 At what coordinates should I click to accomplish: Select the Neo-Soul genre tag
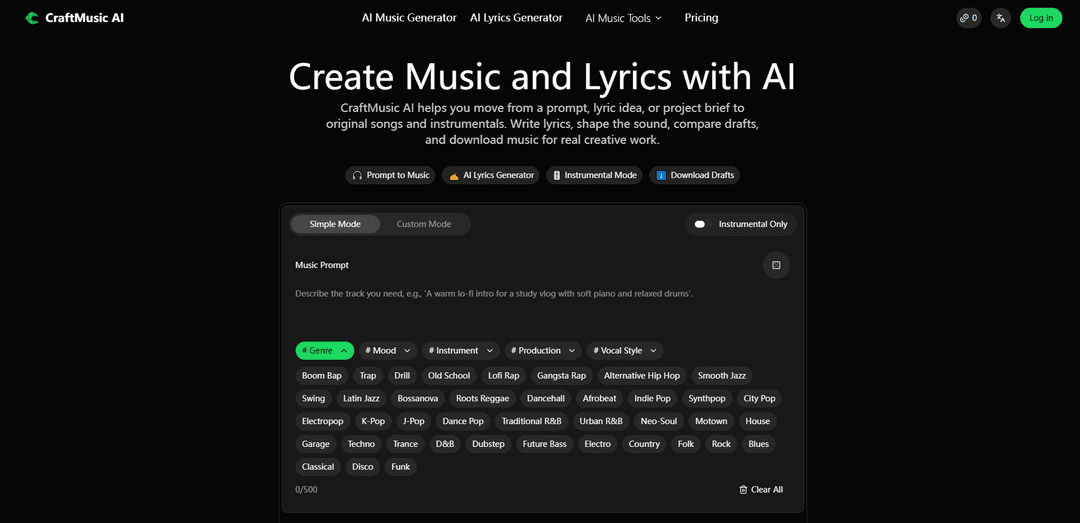point(658,421)
